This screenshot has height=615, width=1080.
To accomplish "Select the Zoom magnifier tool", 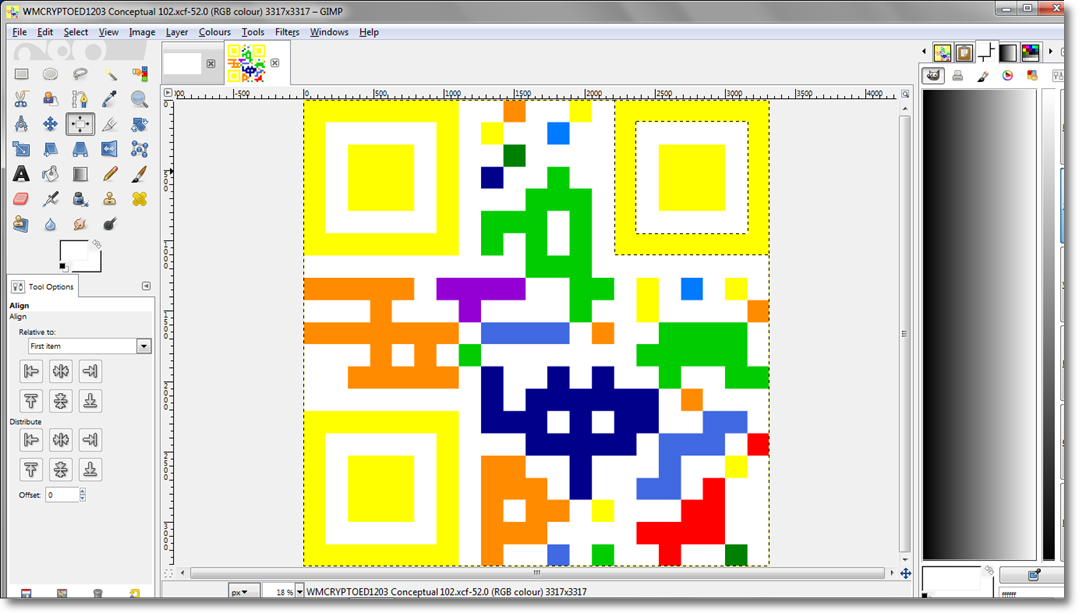I will pyautogui.click(x=139, y=99).
